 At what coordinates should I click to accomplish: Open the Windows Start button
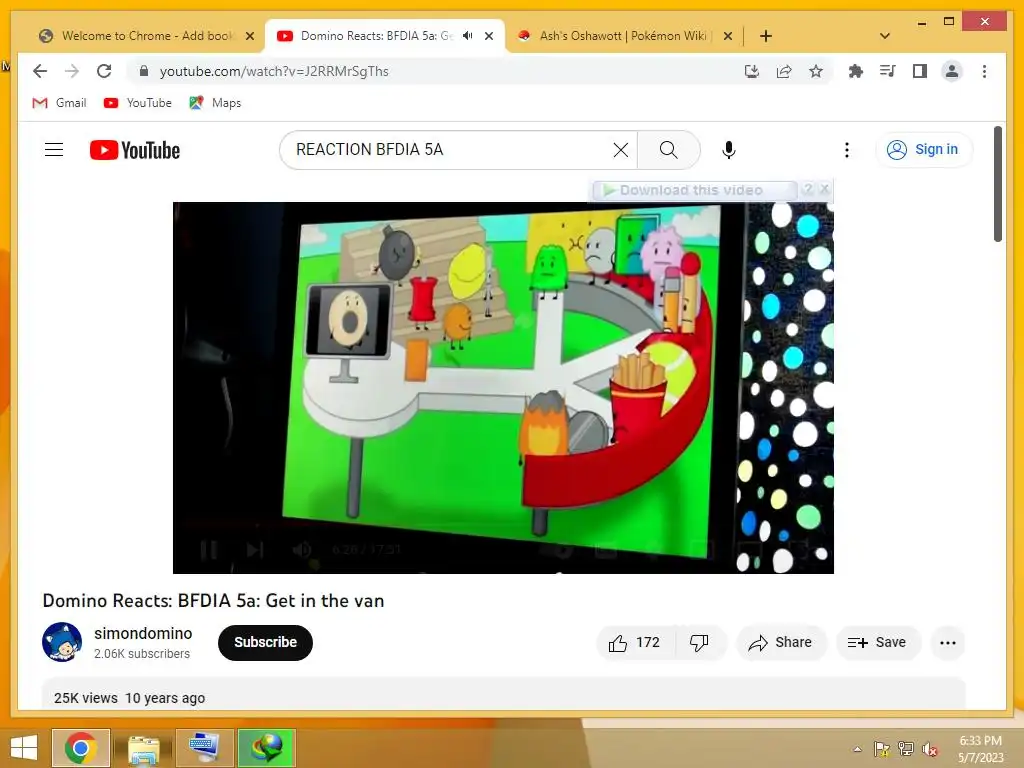(x=24, y=748)
